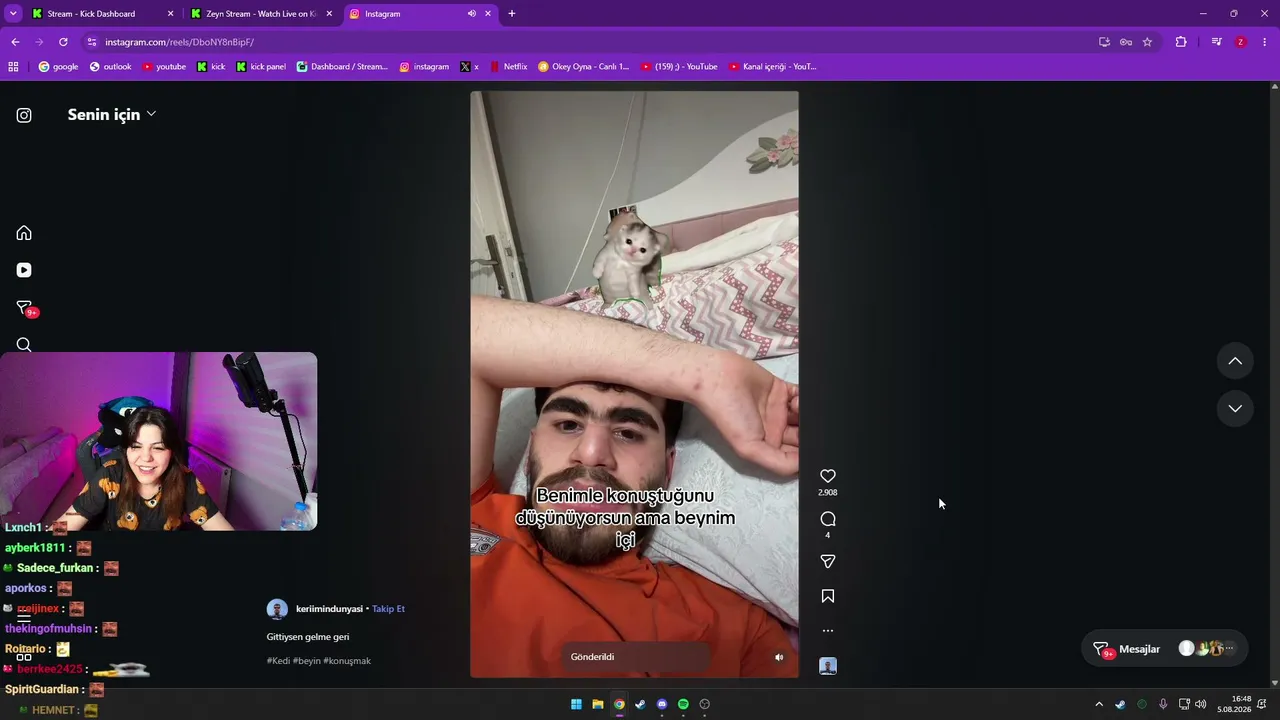The image size is (1280, 720).
Task: Save the reel with the bookmark icon
Action: pos(828,596)
